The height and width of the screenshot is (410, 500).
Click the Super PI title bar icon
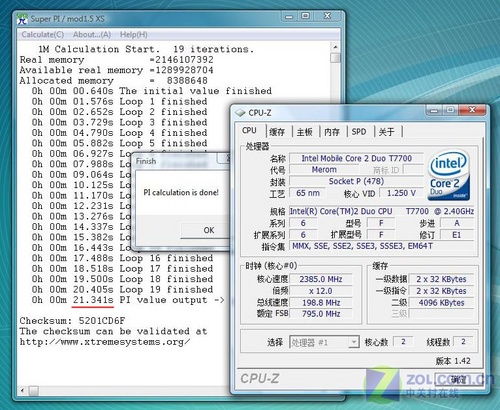click(x=22, y=19)
